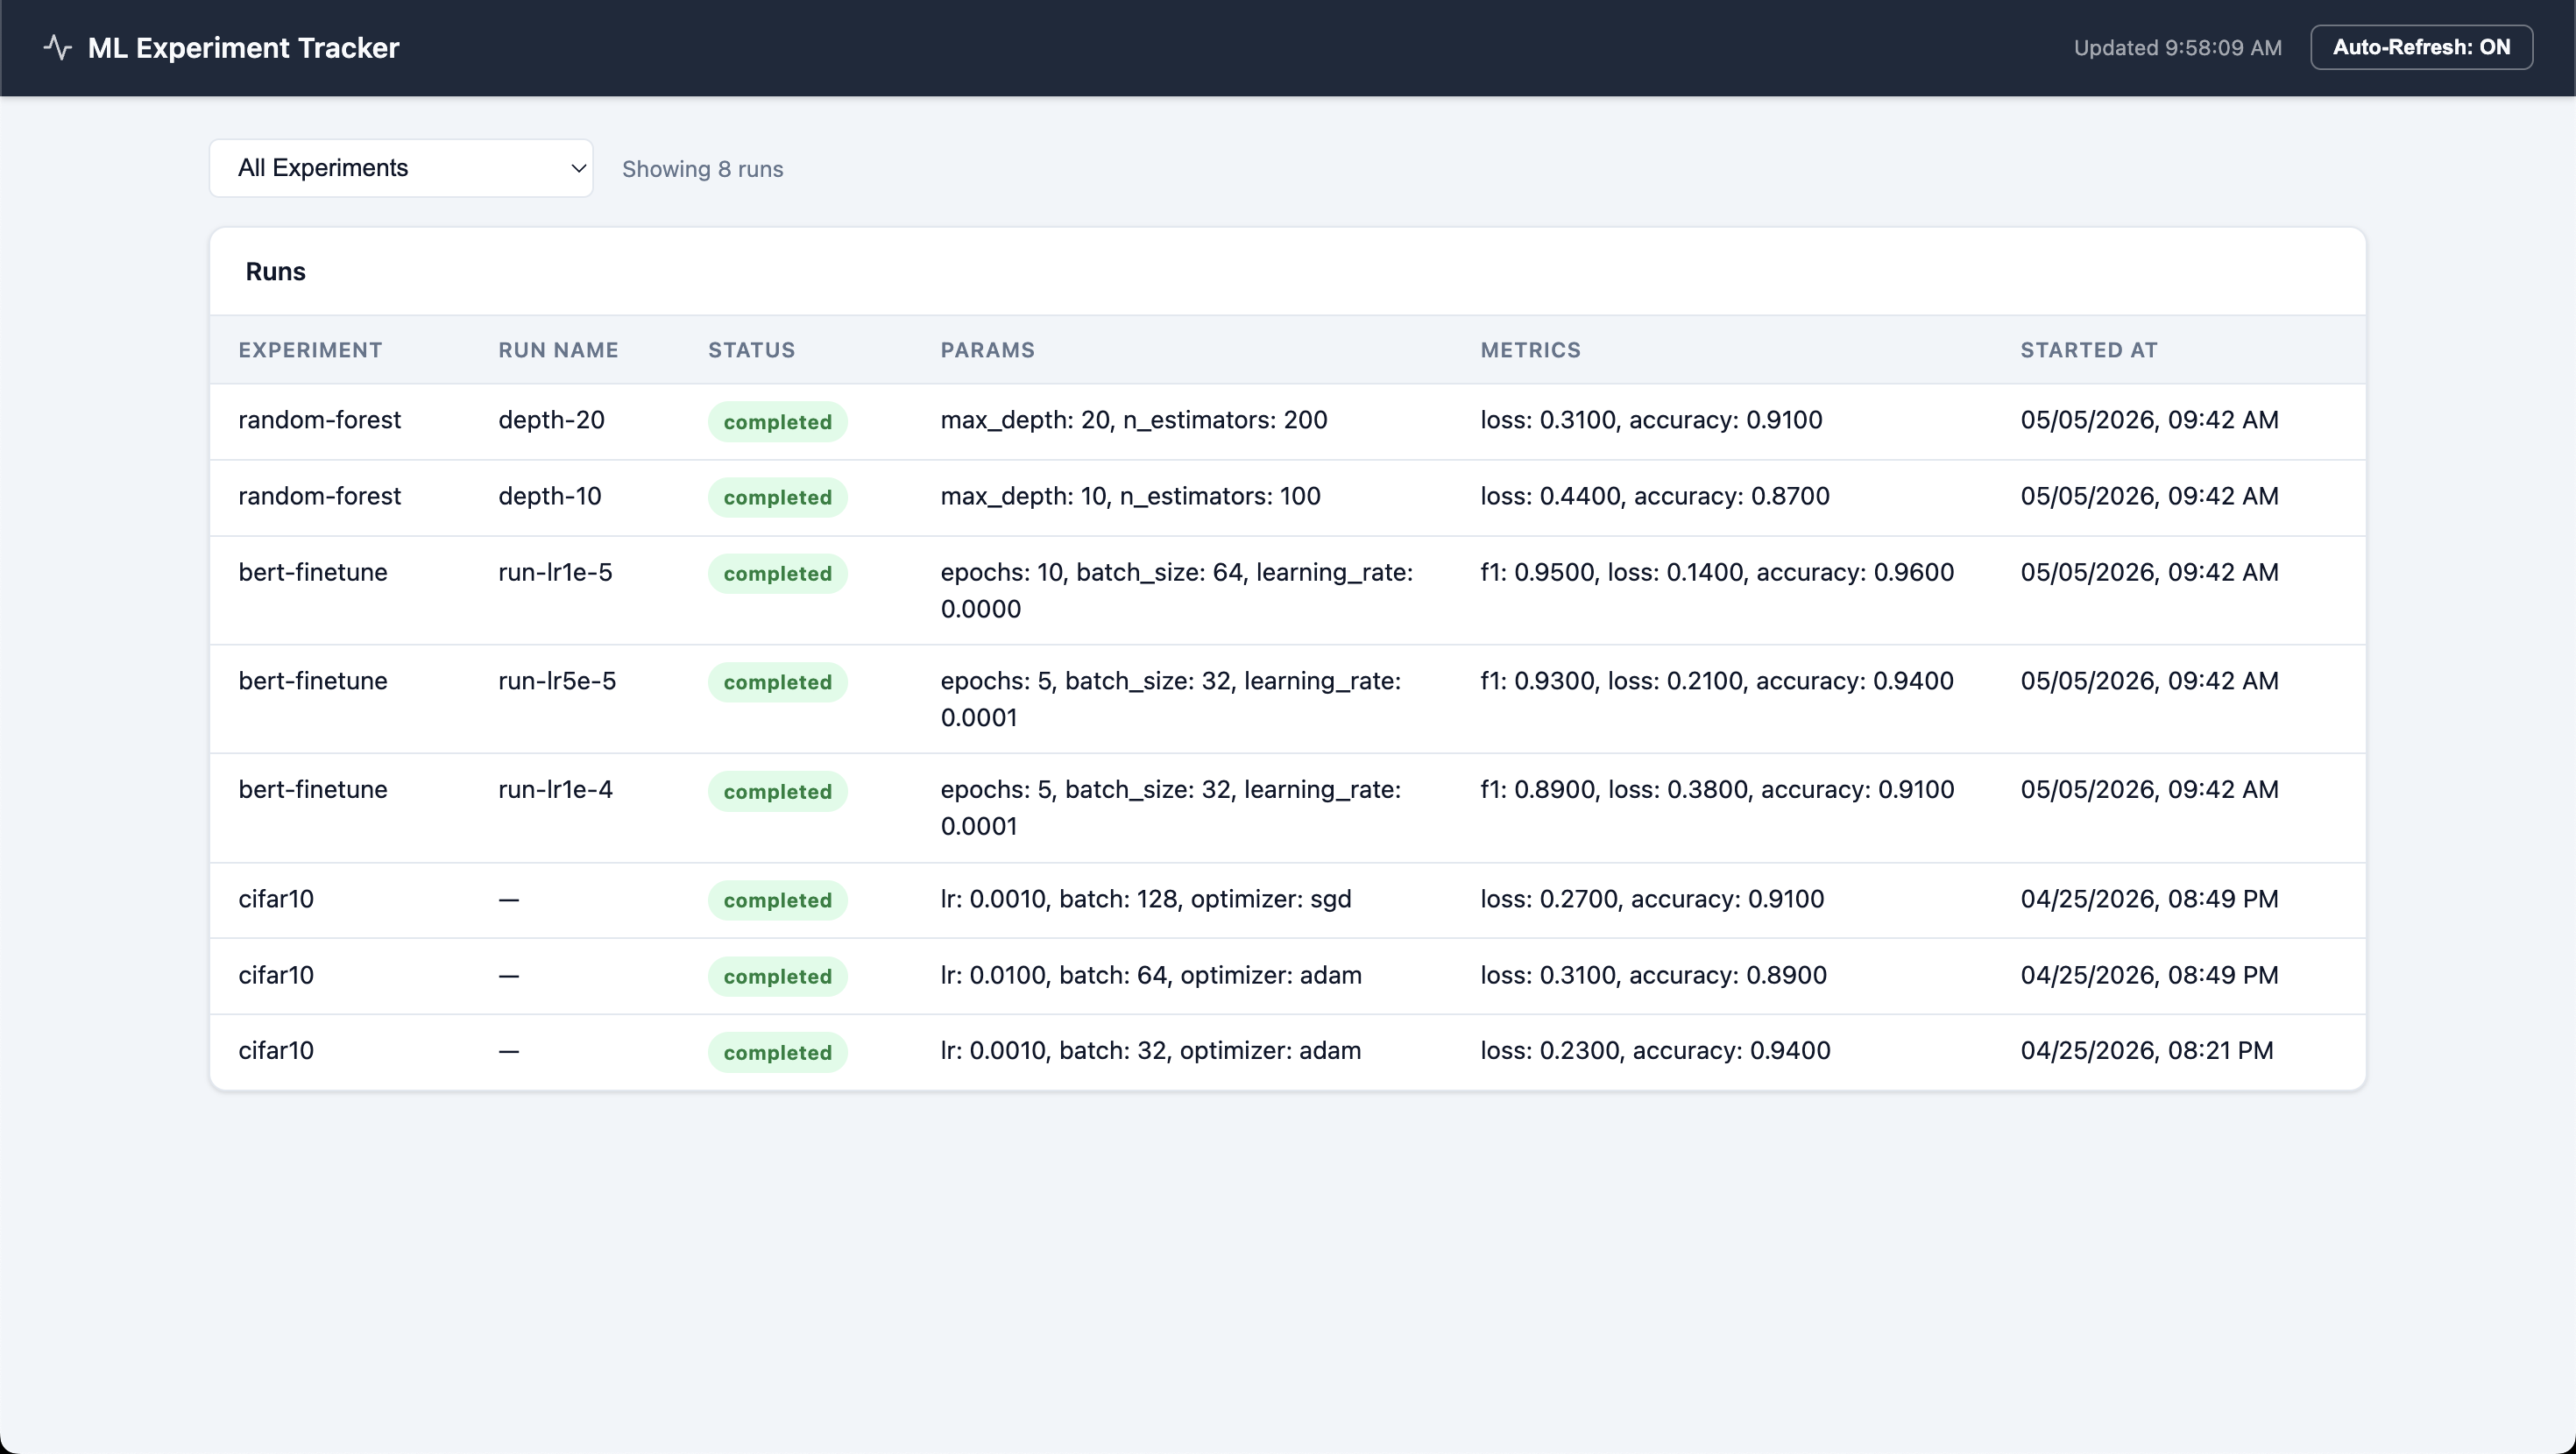2576x1454 pixels.
Task: Click the Updated 9:58:09 AM timestamp
Action: (x=2177, y=48)
